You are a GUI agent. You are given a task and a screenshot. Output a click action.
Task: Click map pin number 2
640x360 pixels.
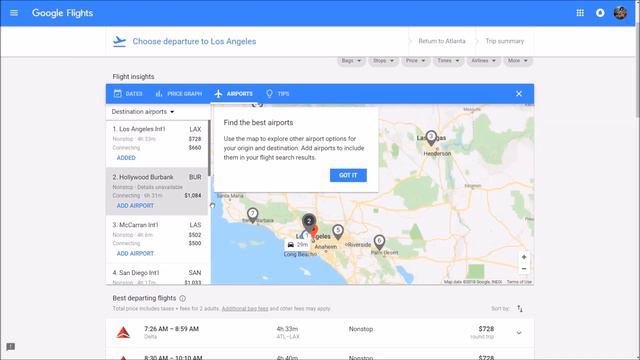pos(309,222)
